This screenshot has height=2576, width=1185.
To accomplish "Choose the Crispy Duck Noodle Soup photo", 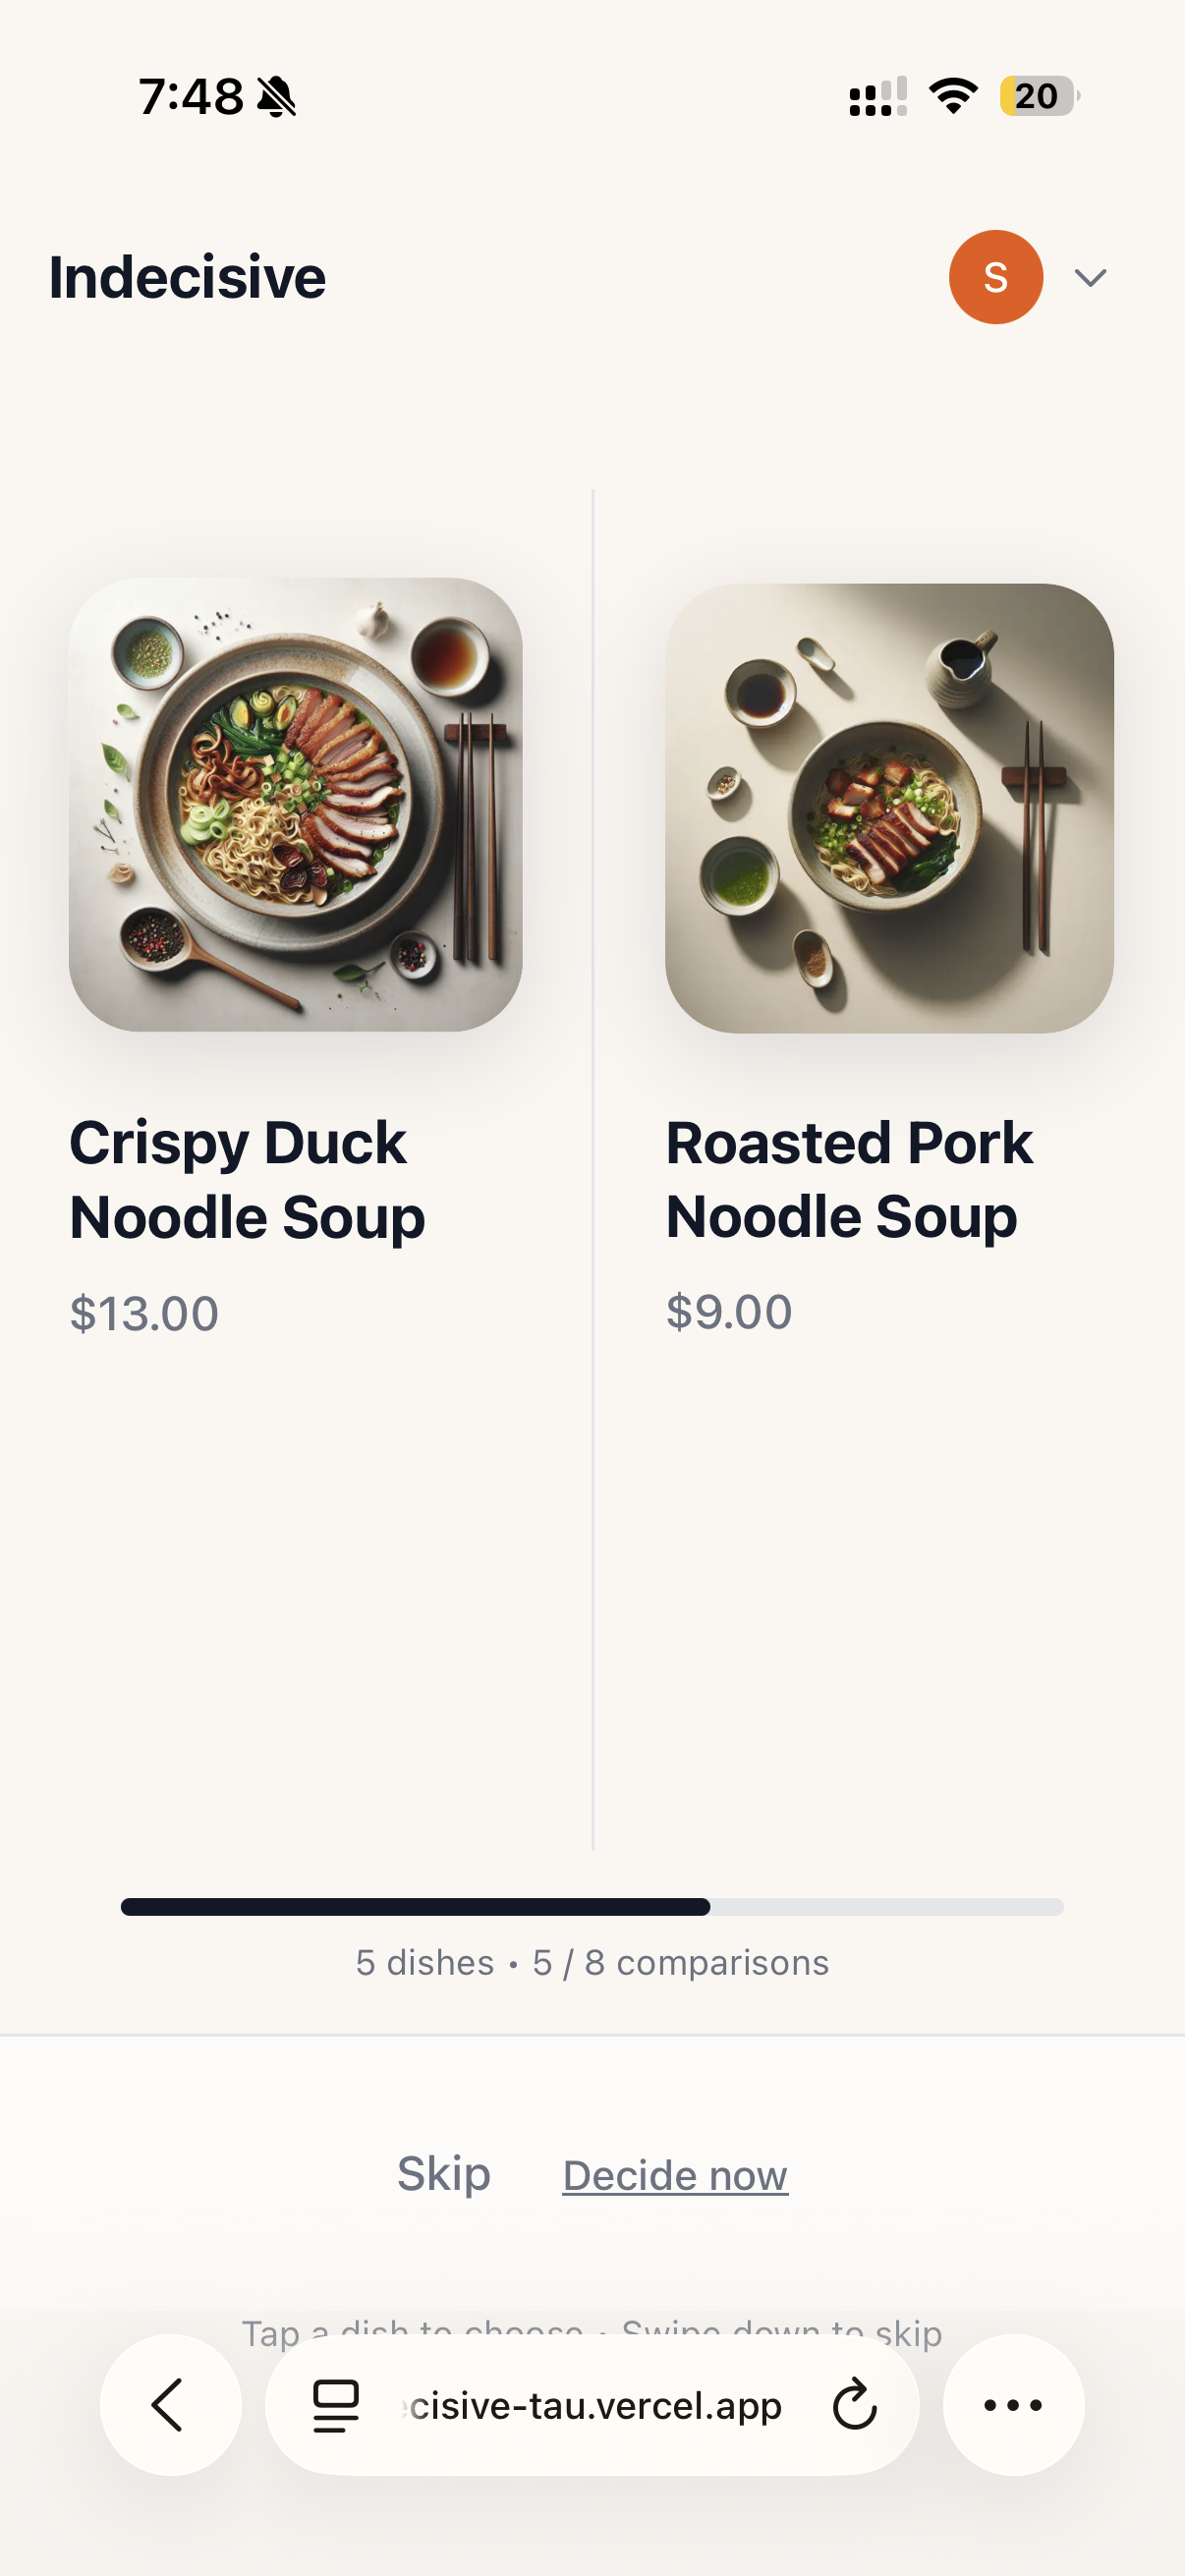I will (x=295, y=804).
